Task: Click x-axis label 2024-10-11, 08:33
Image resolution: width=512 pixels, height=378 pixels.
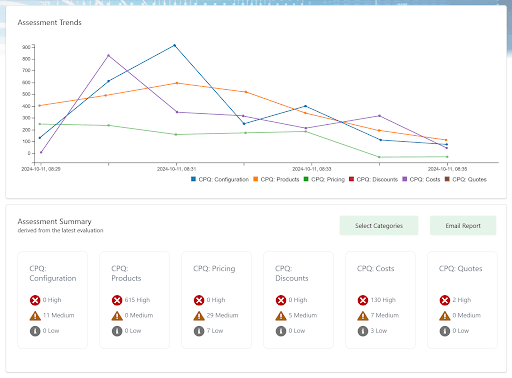Action: (x=312, y=169)
